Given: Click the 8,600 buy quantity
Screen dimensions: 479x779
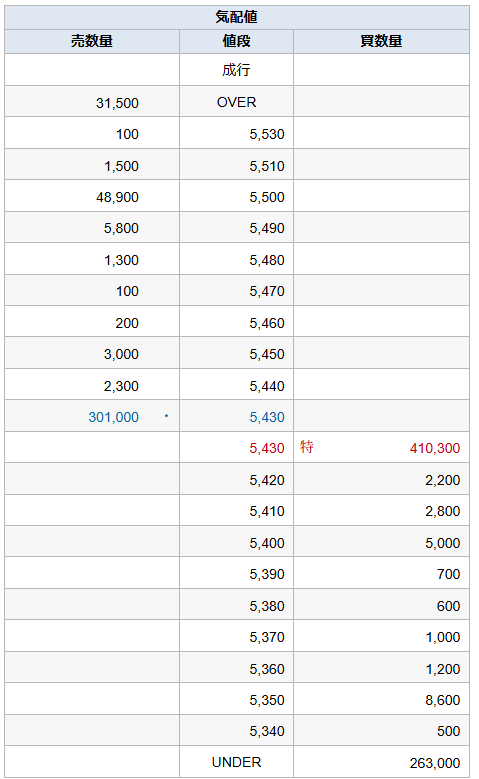Looking at the screenshot, I should coord(442,700).
